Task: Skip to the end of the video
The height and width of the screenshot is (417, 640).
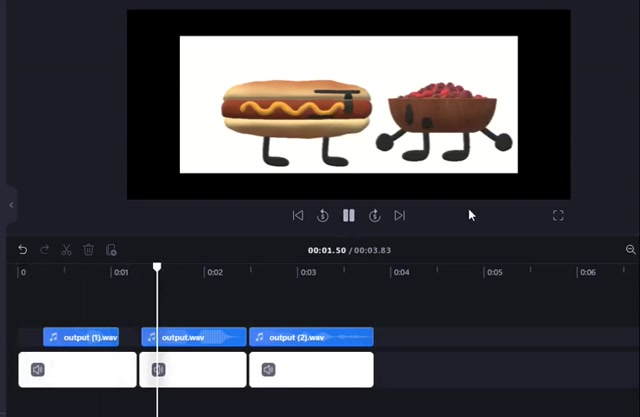Action: coord(400,215)
